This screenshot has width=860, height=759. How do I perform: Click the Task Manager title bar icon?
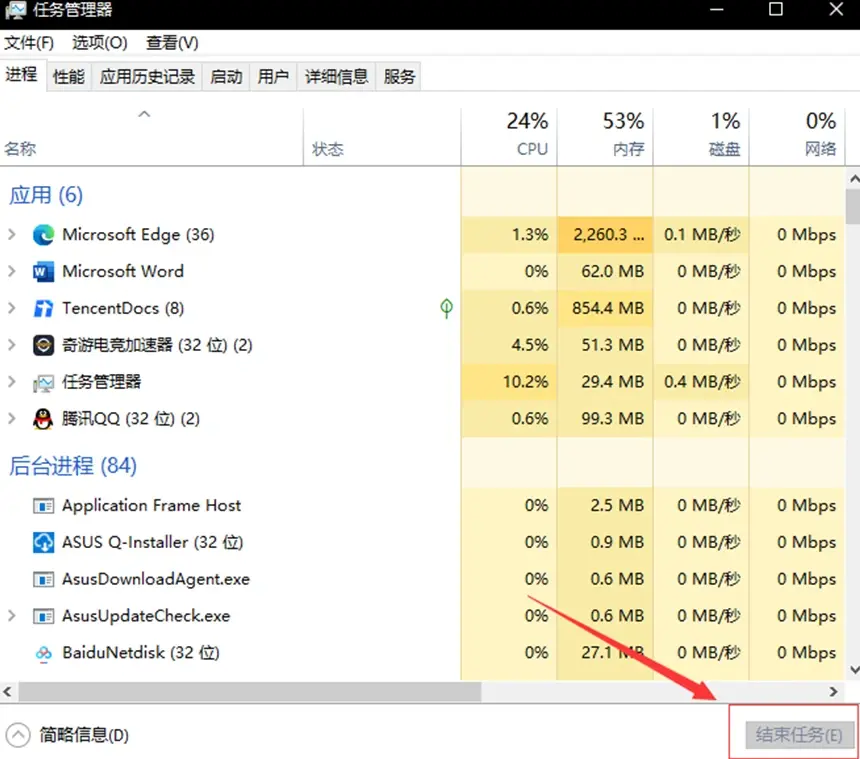(15, 10)
